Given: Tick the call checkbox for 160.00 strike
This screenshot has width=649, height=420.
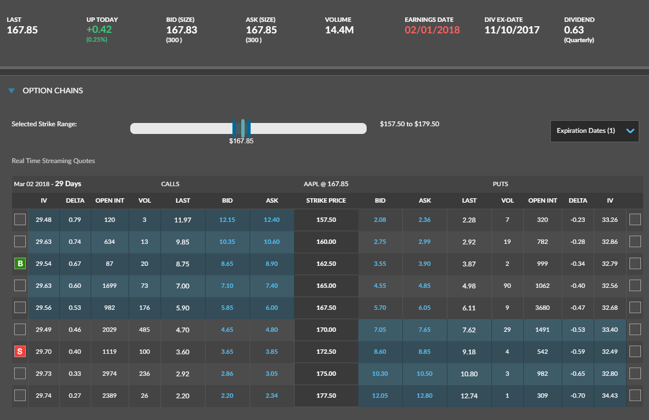Looking at the screenshot, I should [20, 242].
